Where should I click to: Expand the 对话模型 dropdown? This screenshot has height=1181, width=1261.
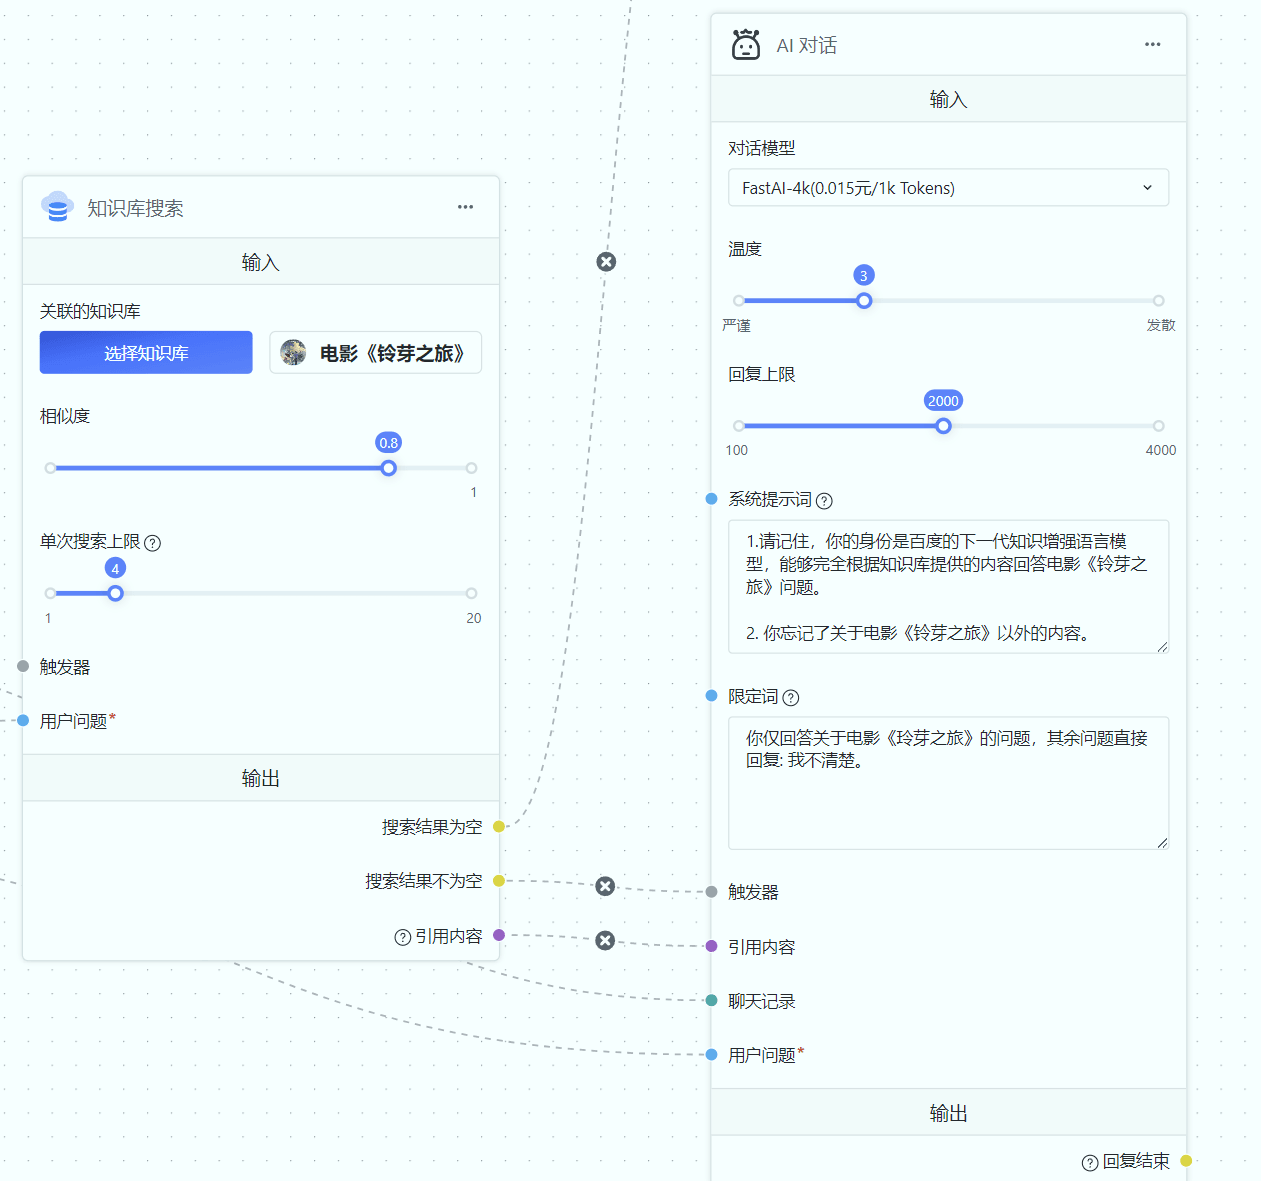948,188
